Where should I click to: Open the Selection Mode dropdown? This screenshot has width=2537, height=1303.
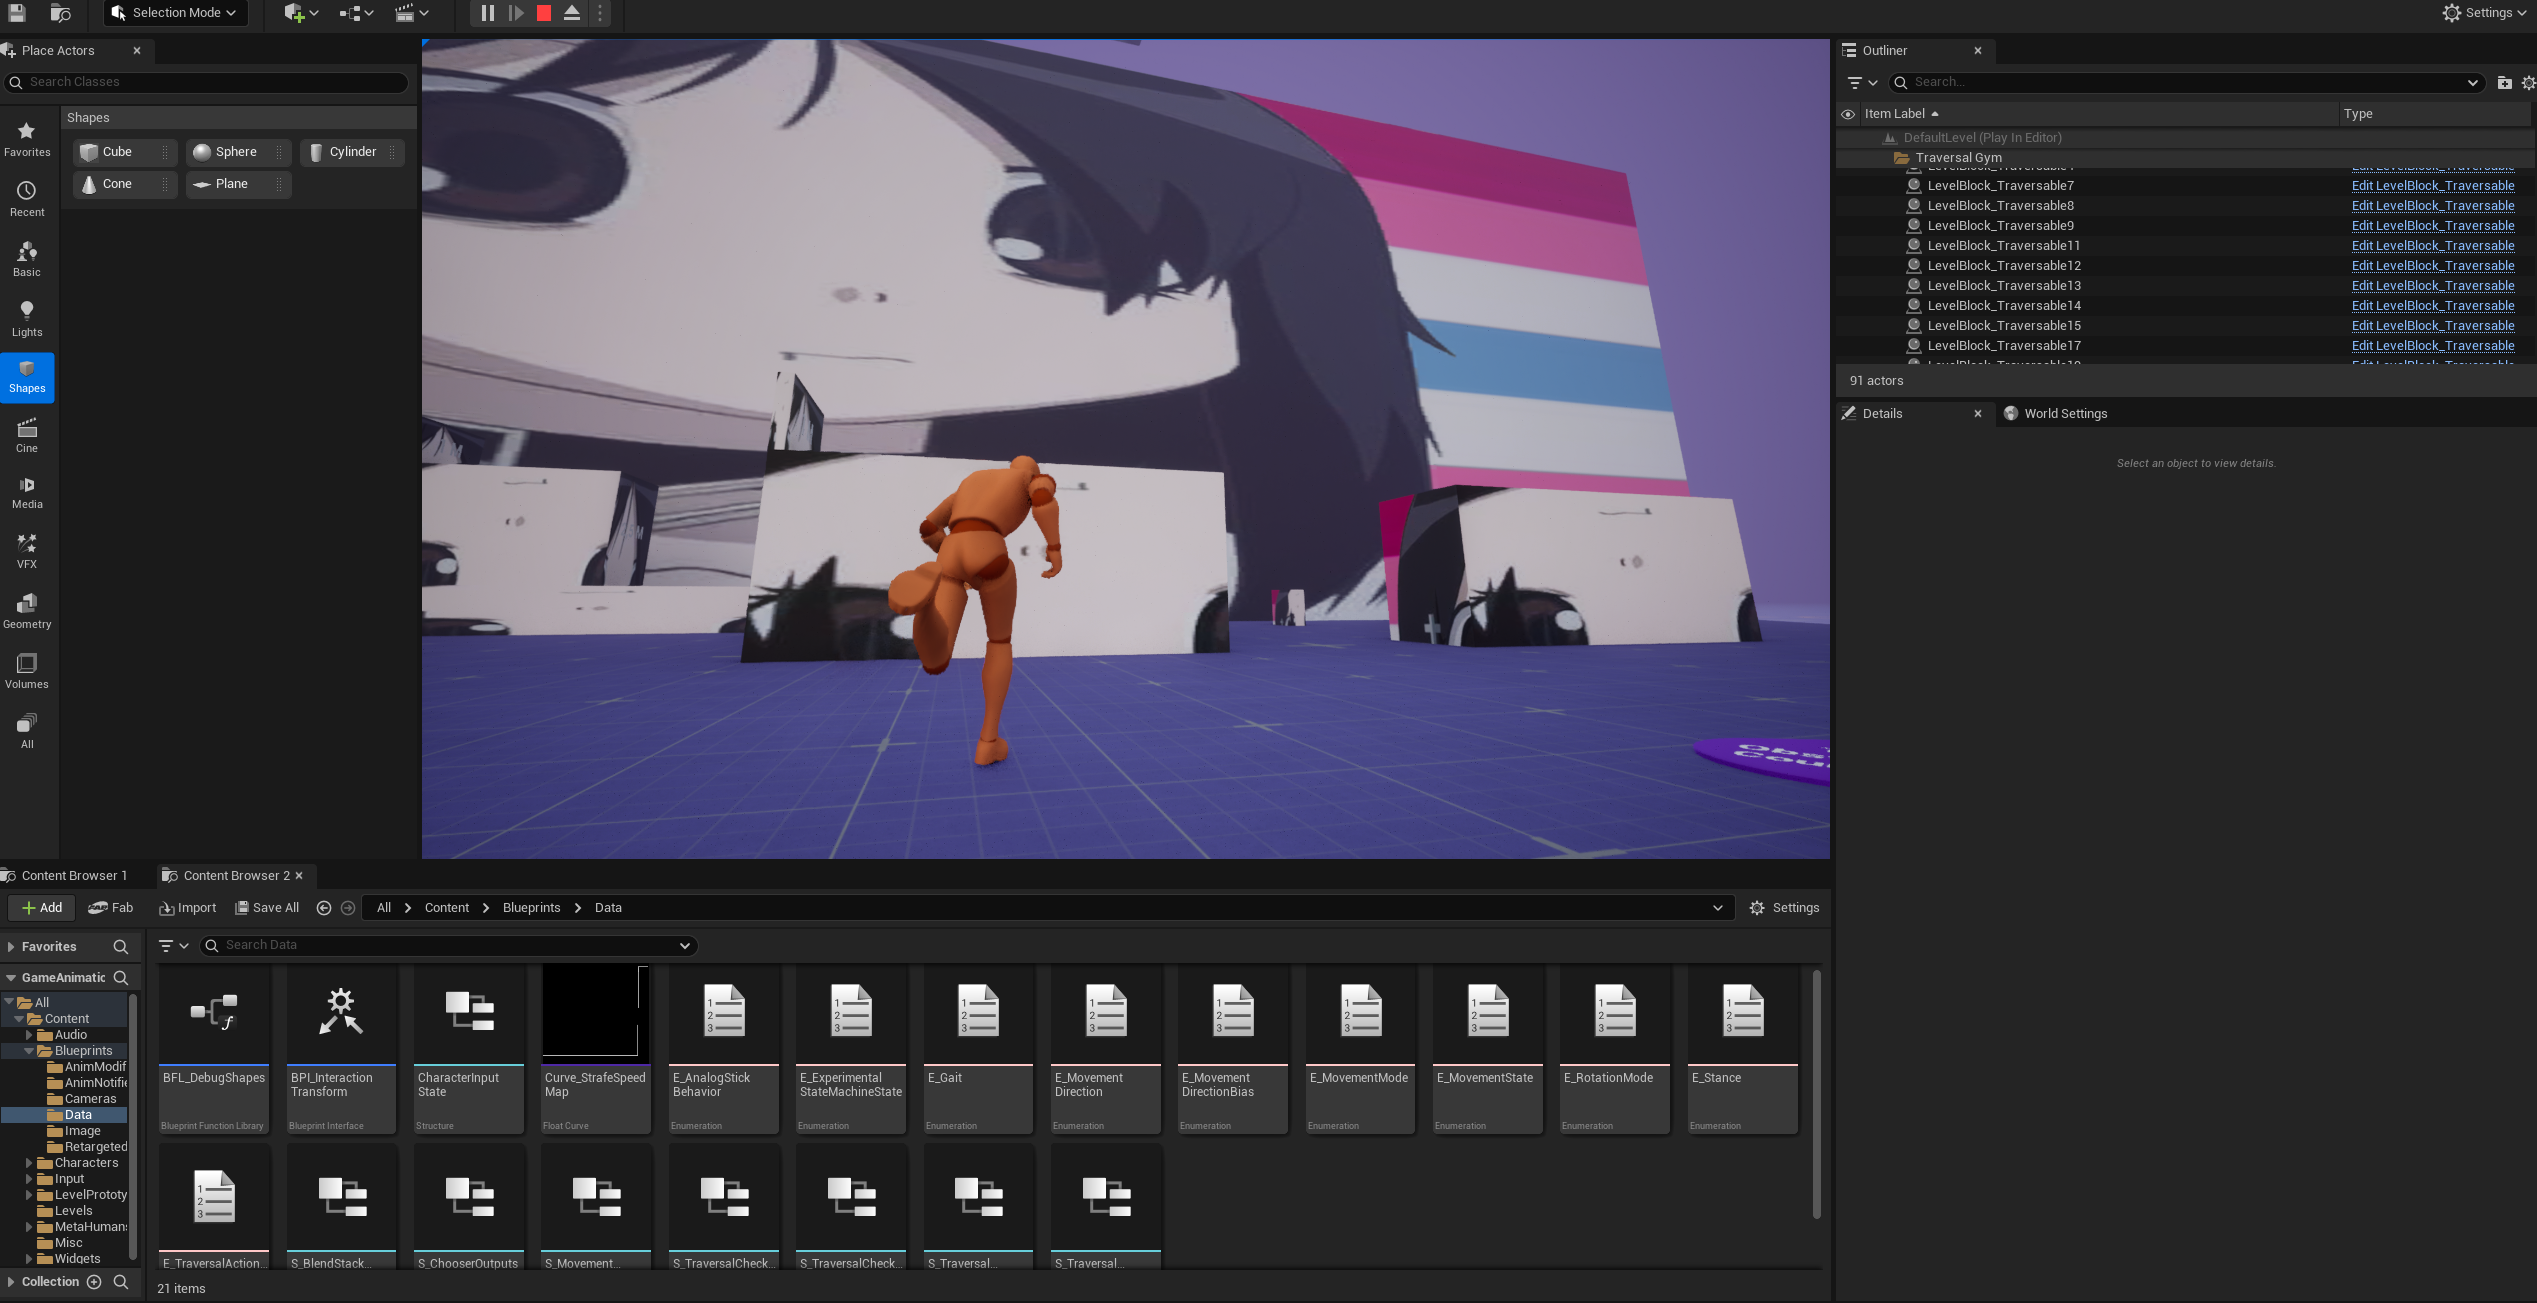point(175,13)
